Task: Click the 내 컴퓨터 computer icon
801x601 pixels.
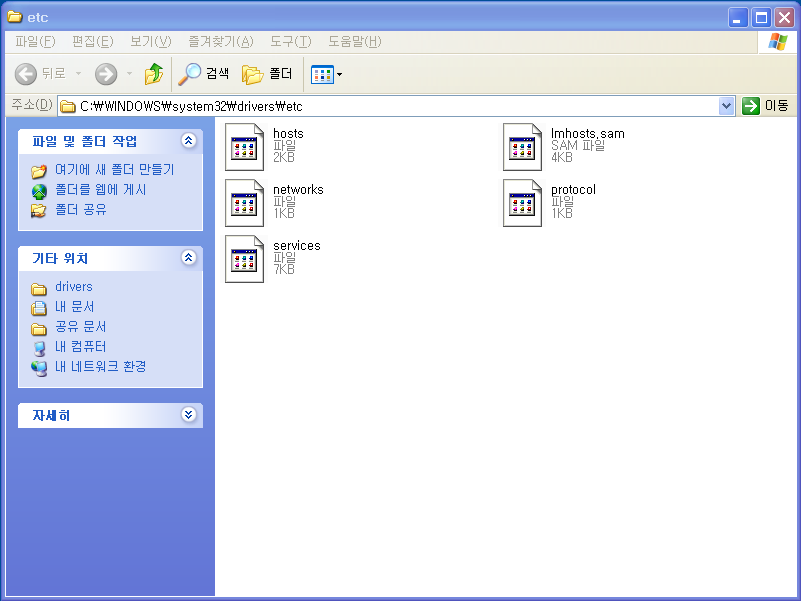Action: [39, 348]
